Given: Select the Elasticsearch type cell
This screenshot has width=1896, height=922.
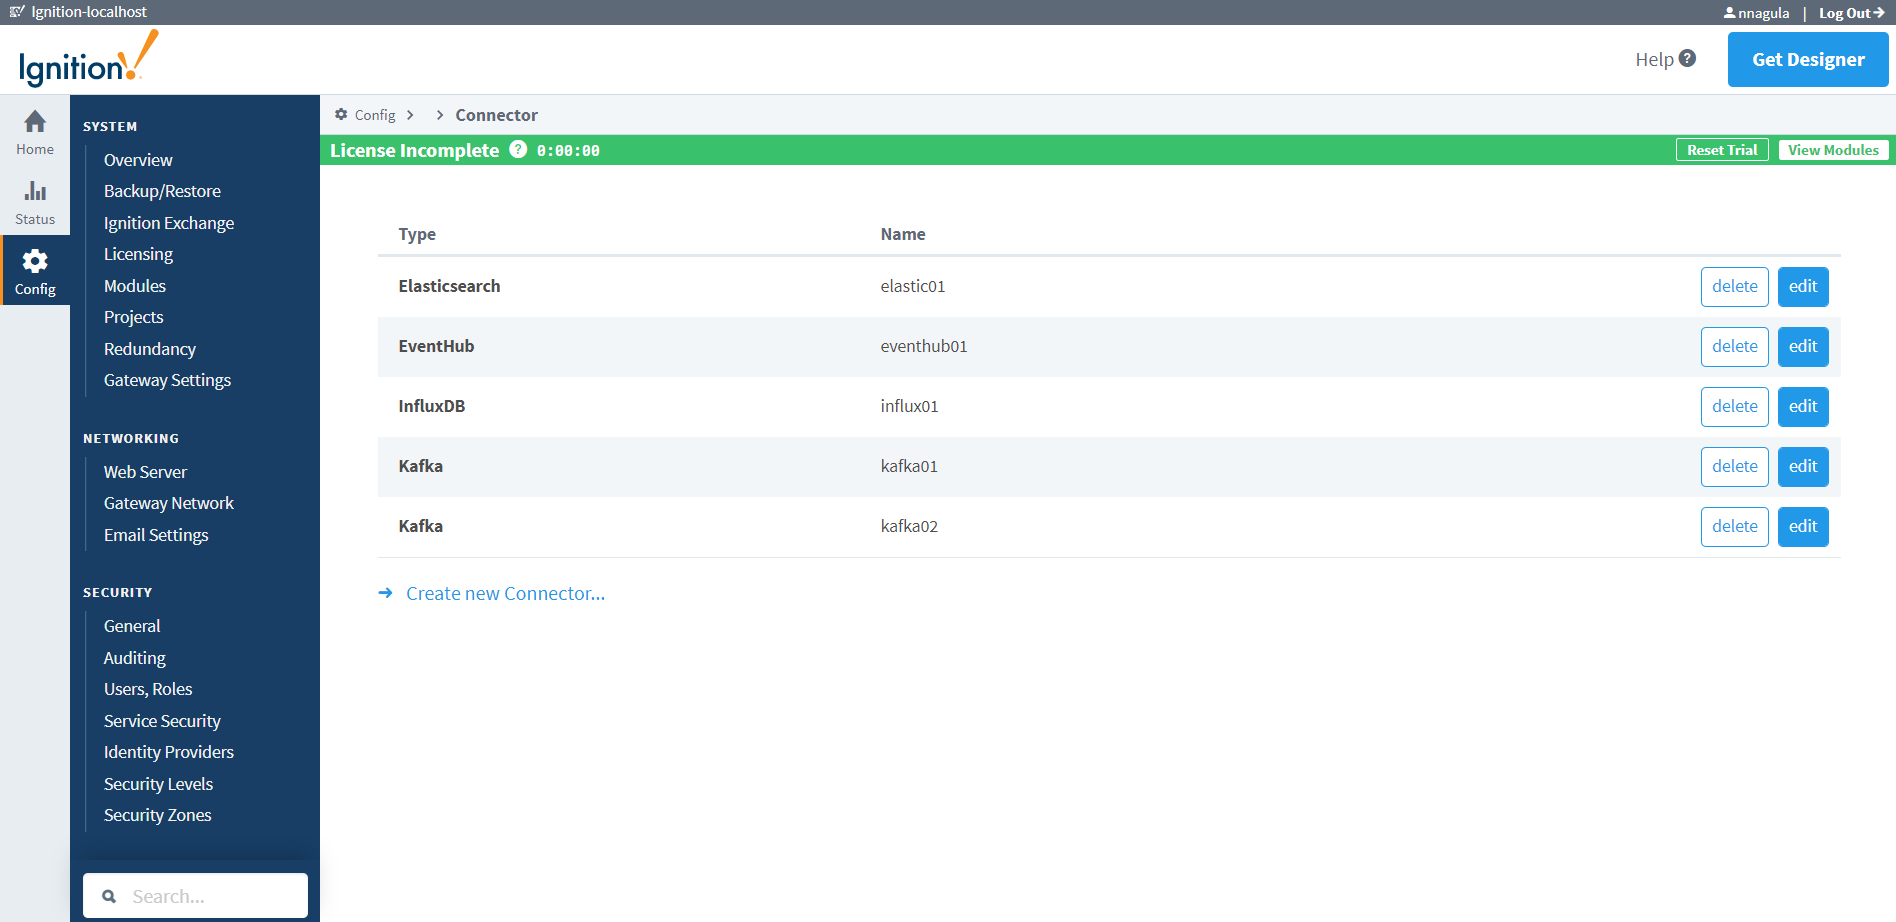Looking at the screenshot, I should click(x=449, y=286).
